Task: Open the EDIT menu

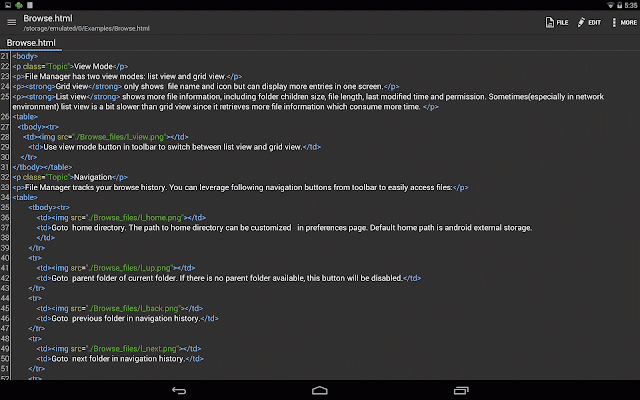Action: coord(589,22)
